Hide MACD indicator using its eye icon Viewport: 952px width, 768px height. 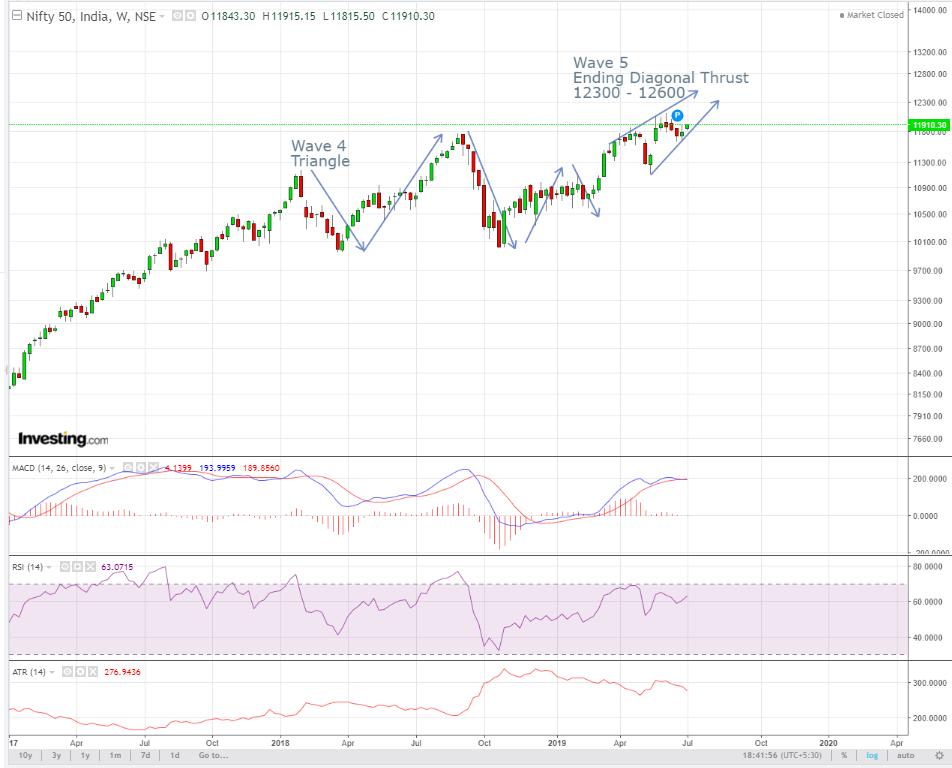pyautogui.click(x=128, y=467)
